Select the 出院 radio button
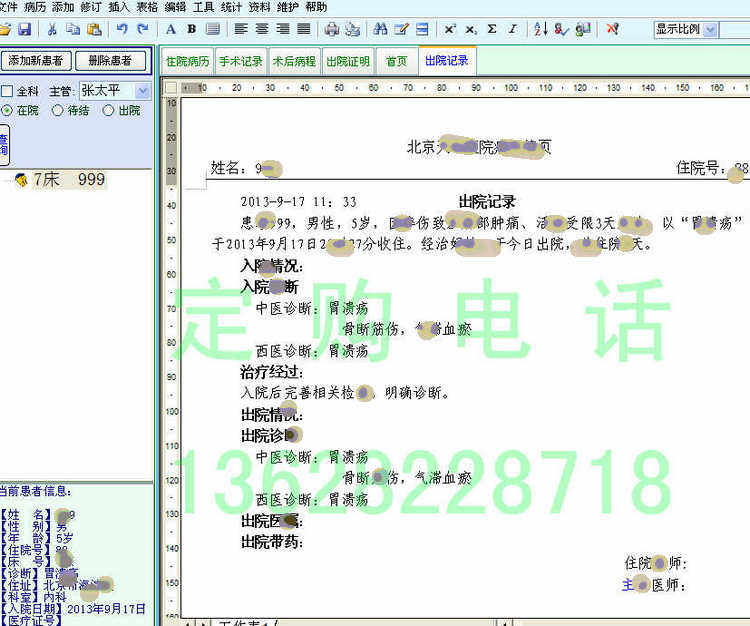Screen dimensions: 750x626 point(109,110)
